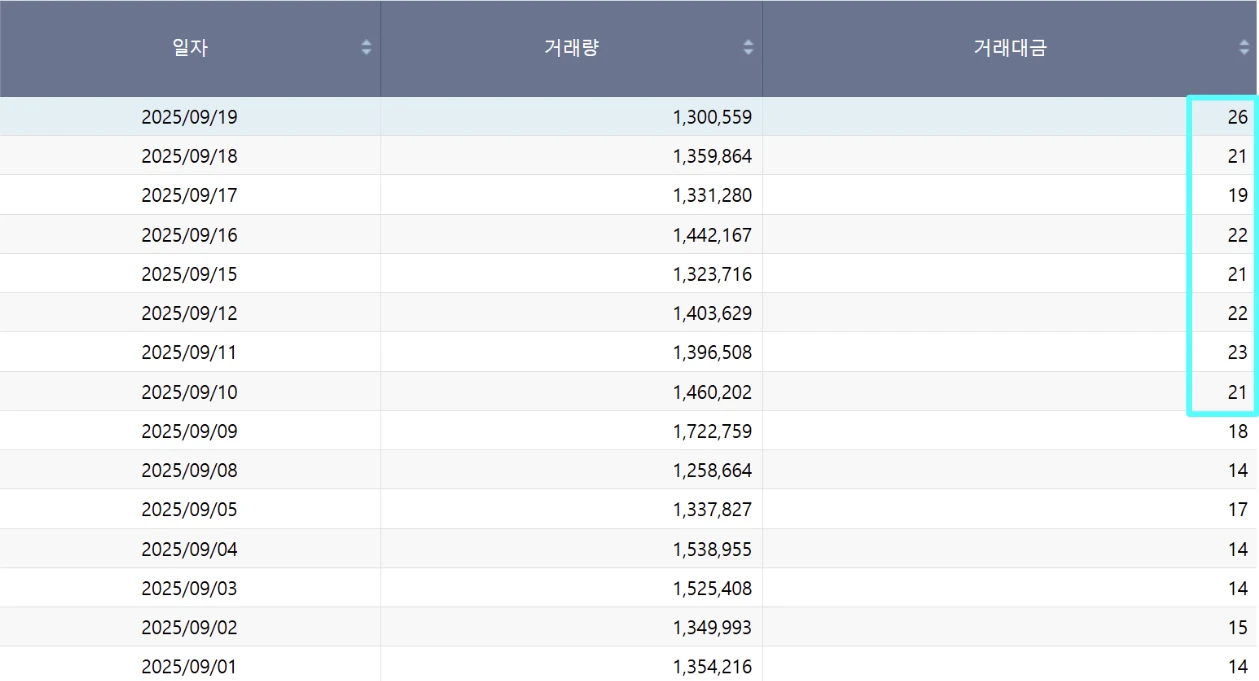Click the sort arrows in the 거래량 column header
The height and width of the screenshot is (681, 1259).
click(748, 47)
